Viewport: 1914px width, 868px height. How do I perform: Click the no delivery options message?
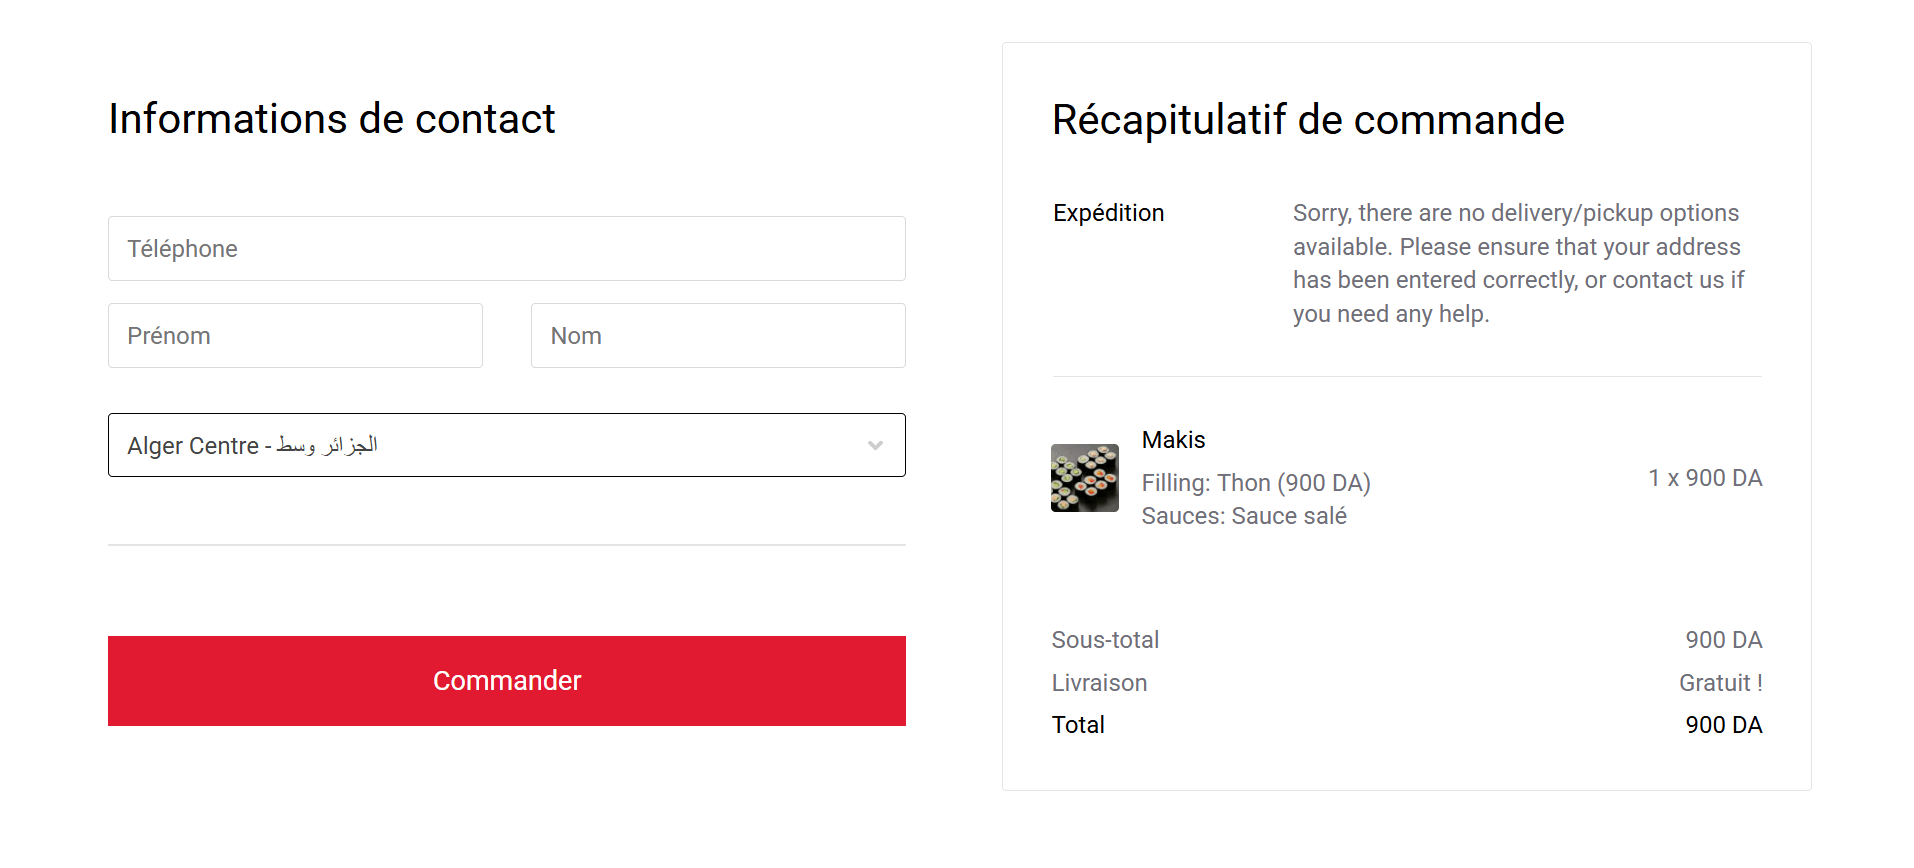[1517, 263]
